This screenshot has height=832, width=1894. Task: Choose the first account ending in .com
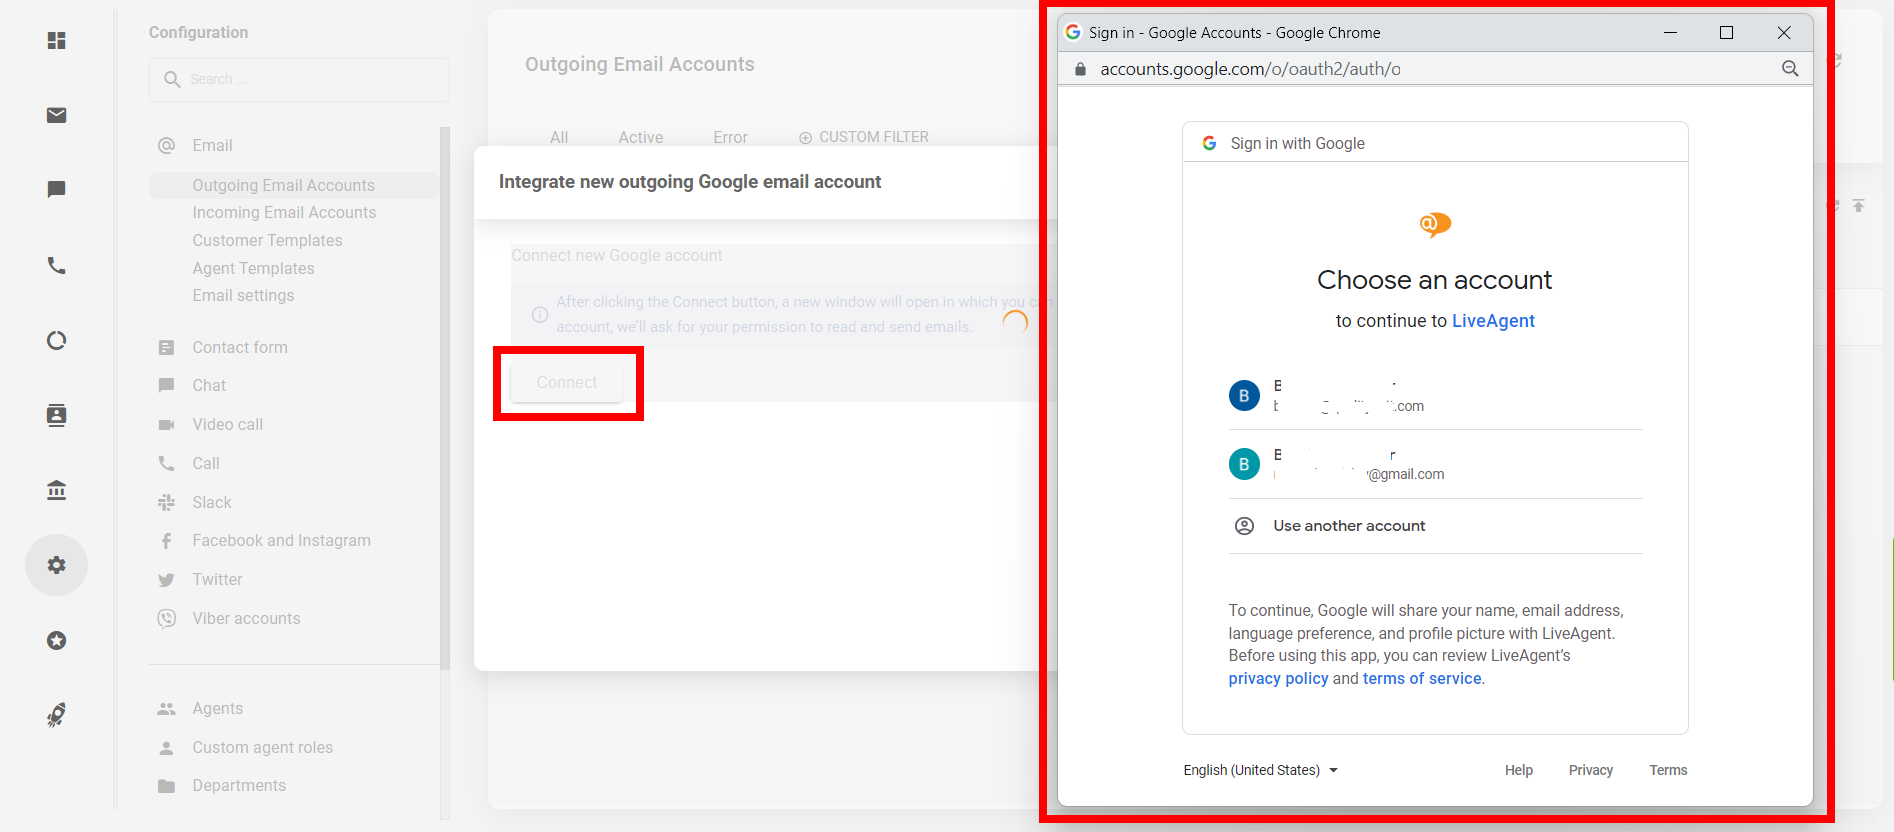[x=1435, y=396]
